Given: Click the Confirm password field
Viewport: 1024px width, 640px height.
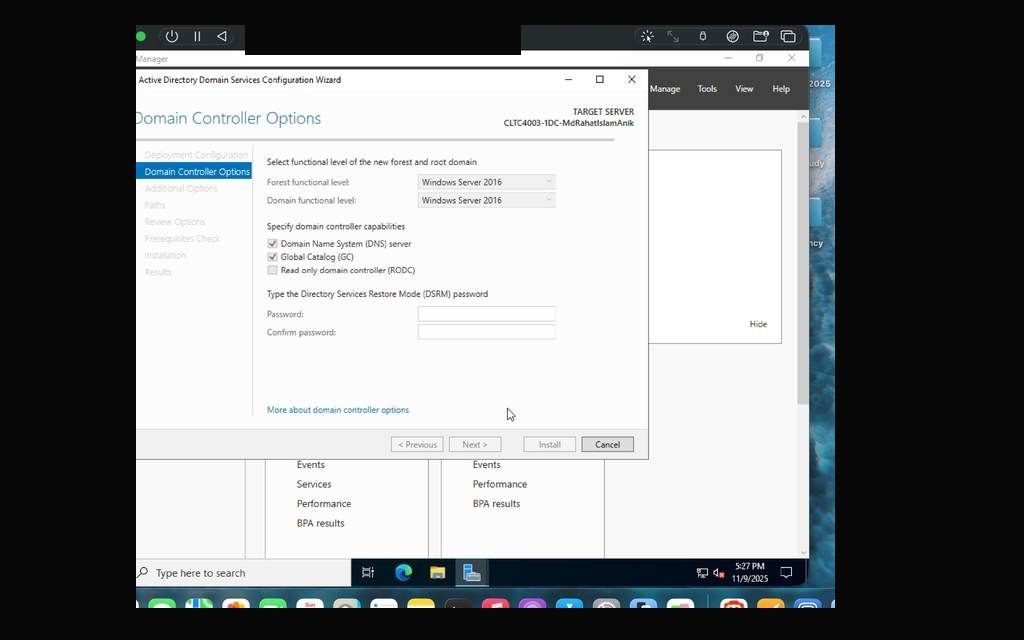Looking at the screenshot, I should [487, 332].
